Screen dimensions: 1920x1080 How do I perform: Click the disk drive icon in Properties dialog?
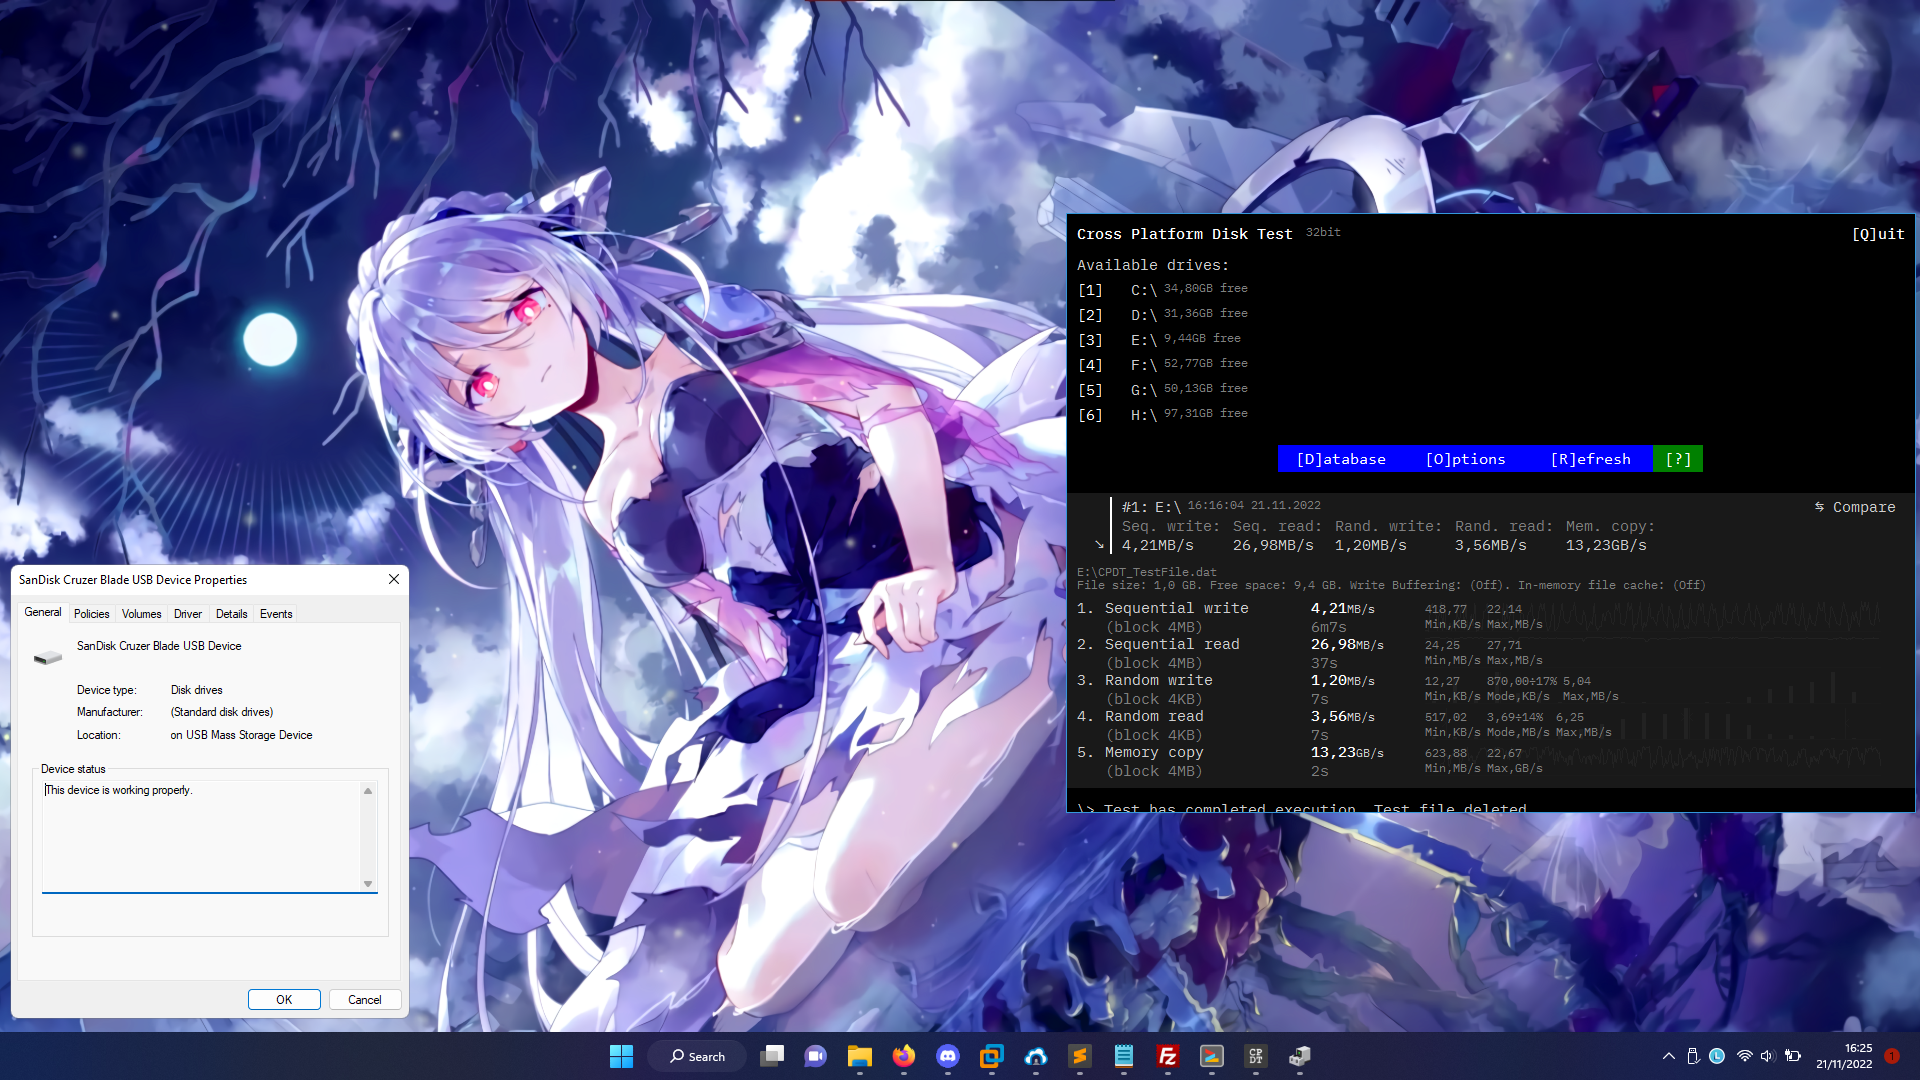pos(48,657)
